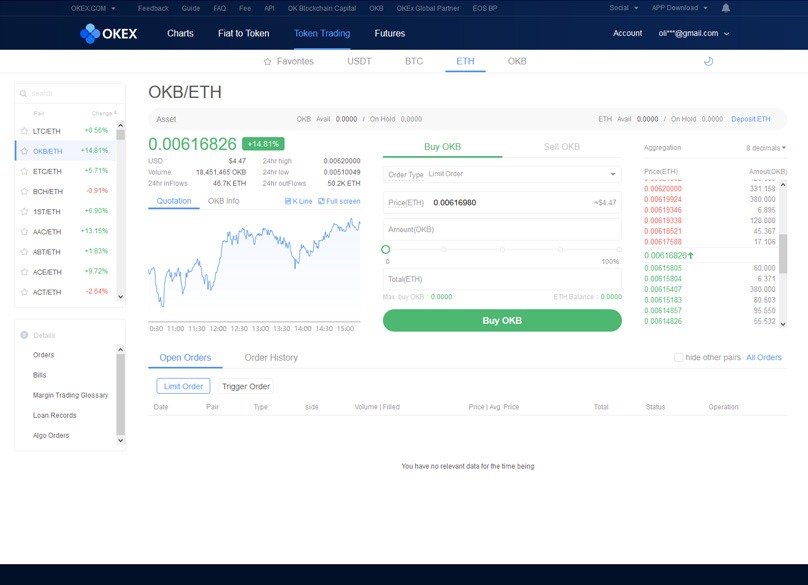
Task: Open the Order Type dropdown
Action: tap(502, 174)
